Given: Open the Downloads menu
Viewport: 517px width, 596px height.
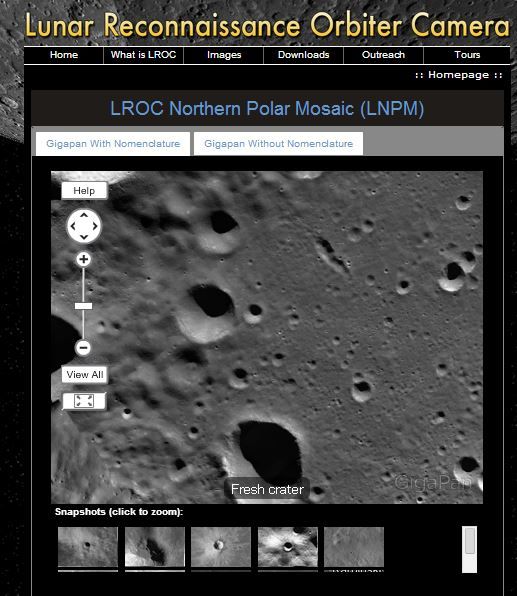Looking at the screenshot, I should click(x=304, y=55).
